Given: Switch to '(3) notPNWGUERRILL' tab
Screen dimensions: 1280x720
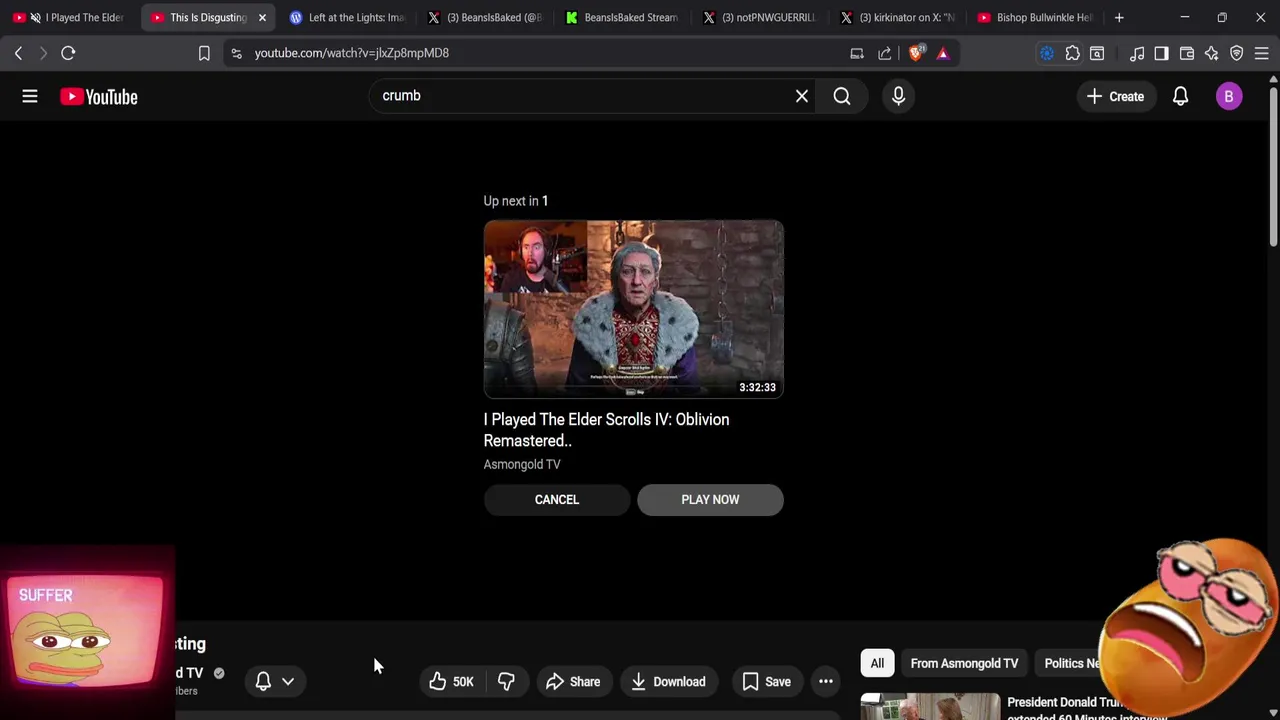Looking at the screenshot, I should point(760,17).
